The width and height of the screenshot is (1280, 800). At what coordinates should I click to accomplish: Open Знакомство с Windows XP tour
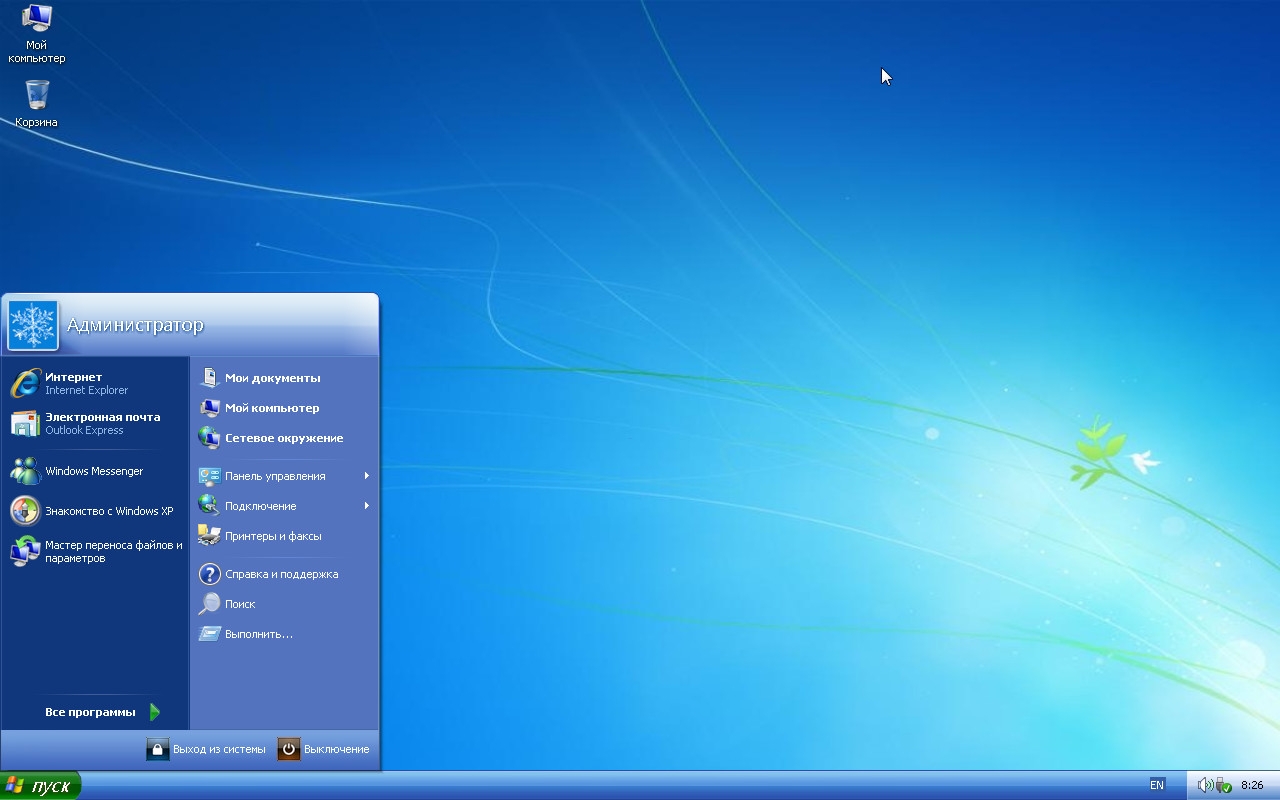click(x=95, y=511)
